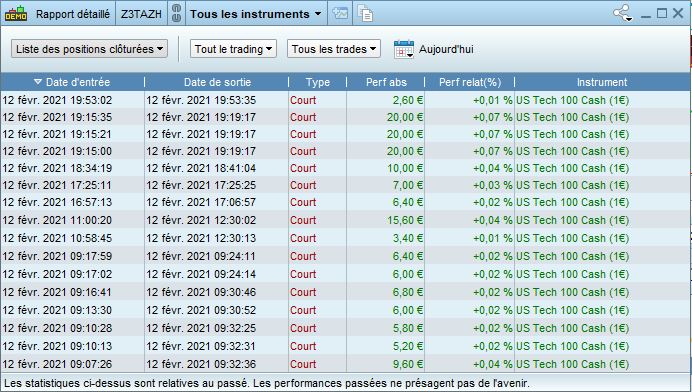692x392 pixels.
Task: Click the Rapport détaillé title
Action: [73, 14]
